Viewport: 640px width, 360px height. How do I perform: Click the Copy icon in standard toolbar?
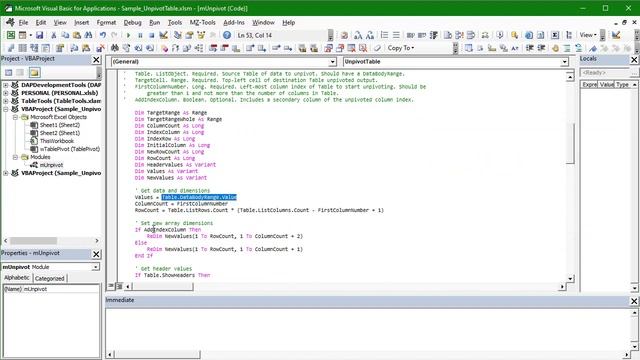pyautogui.click(x=65, y=35)
